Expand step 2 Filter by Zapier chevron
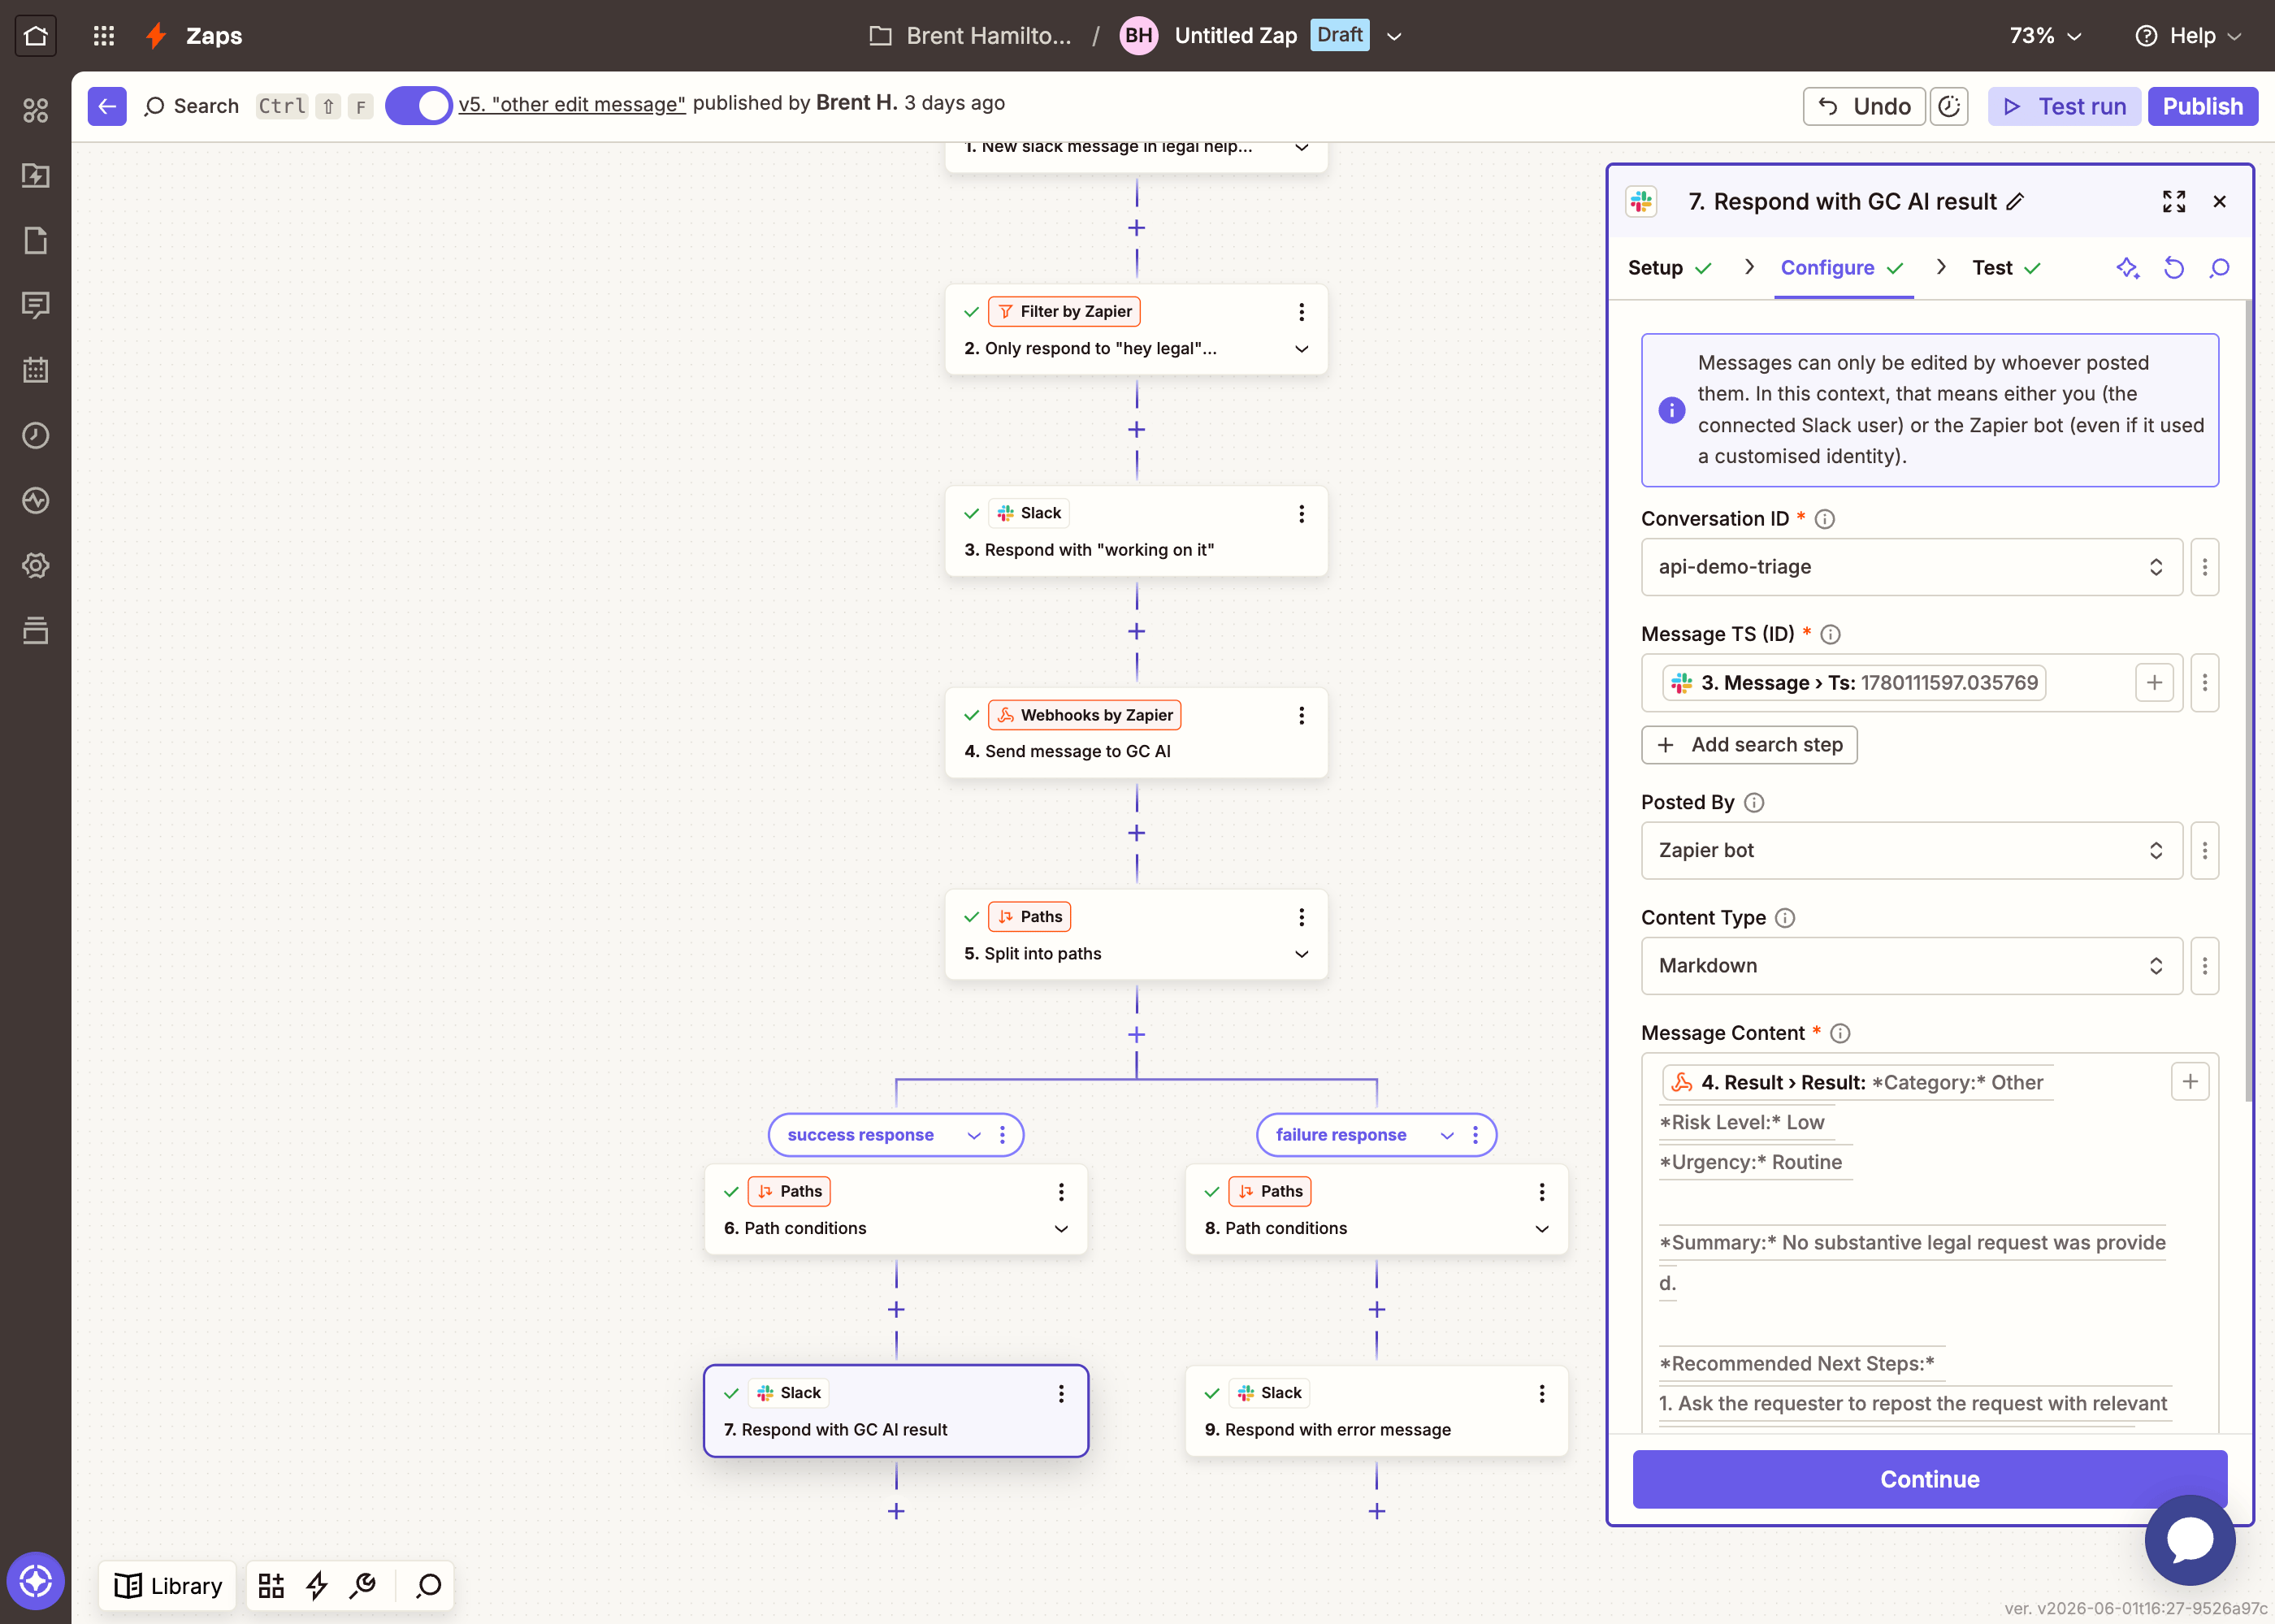 [1302, 349]
